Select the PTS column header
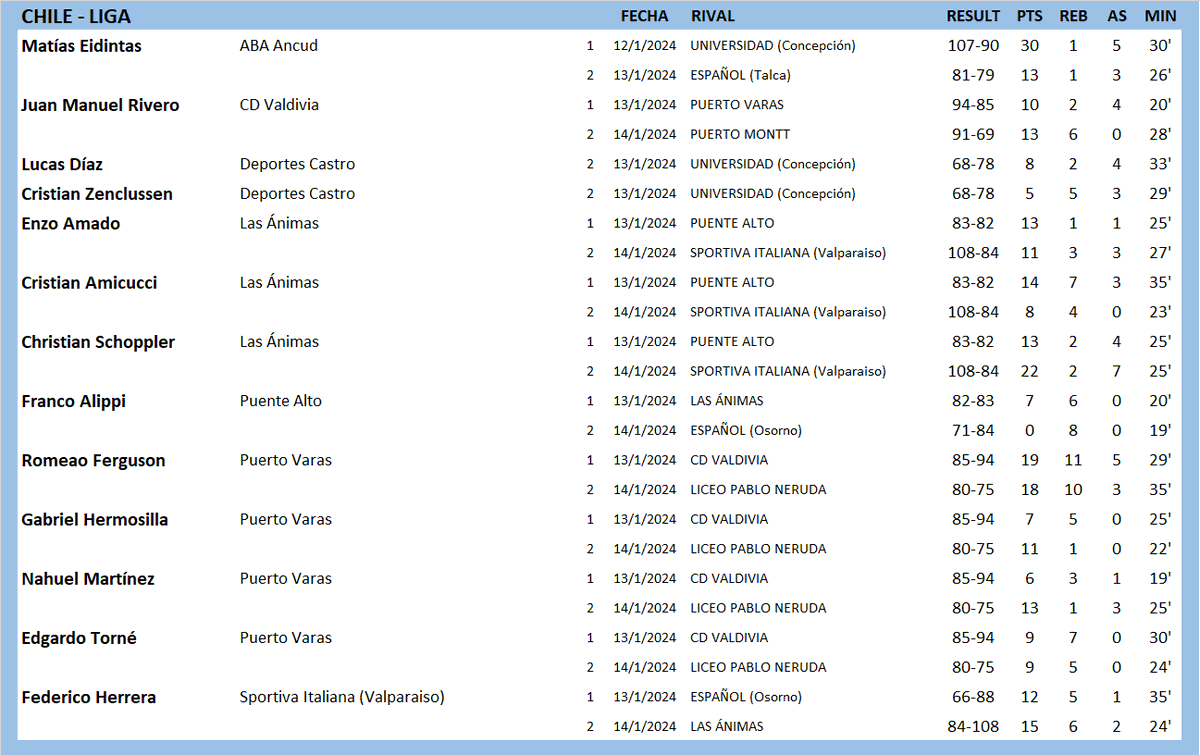The image size is (1200, 755). [1029, 16]
